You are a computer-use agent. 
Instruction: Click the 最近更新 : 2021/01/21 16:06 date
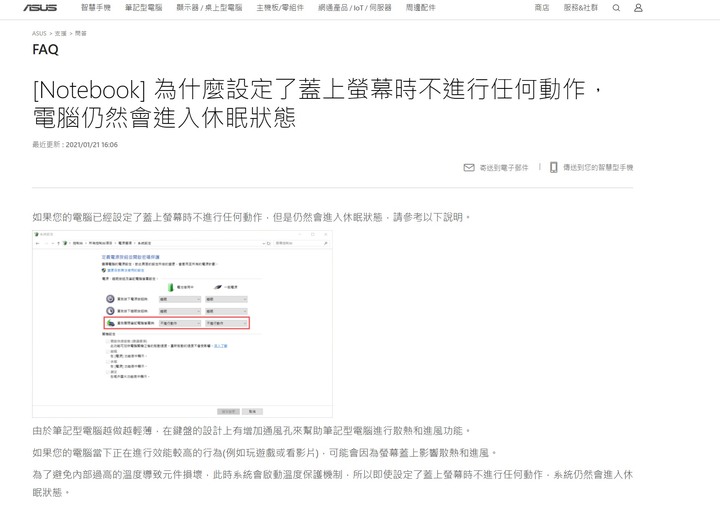pos(75,145)
